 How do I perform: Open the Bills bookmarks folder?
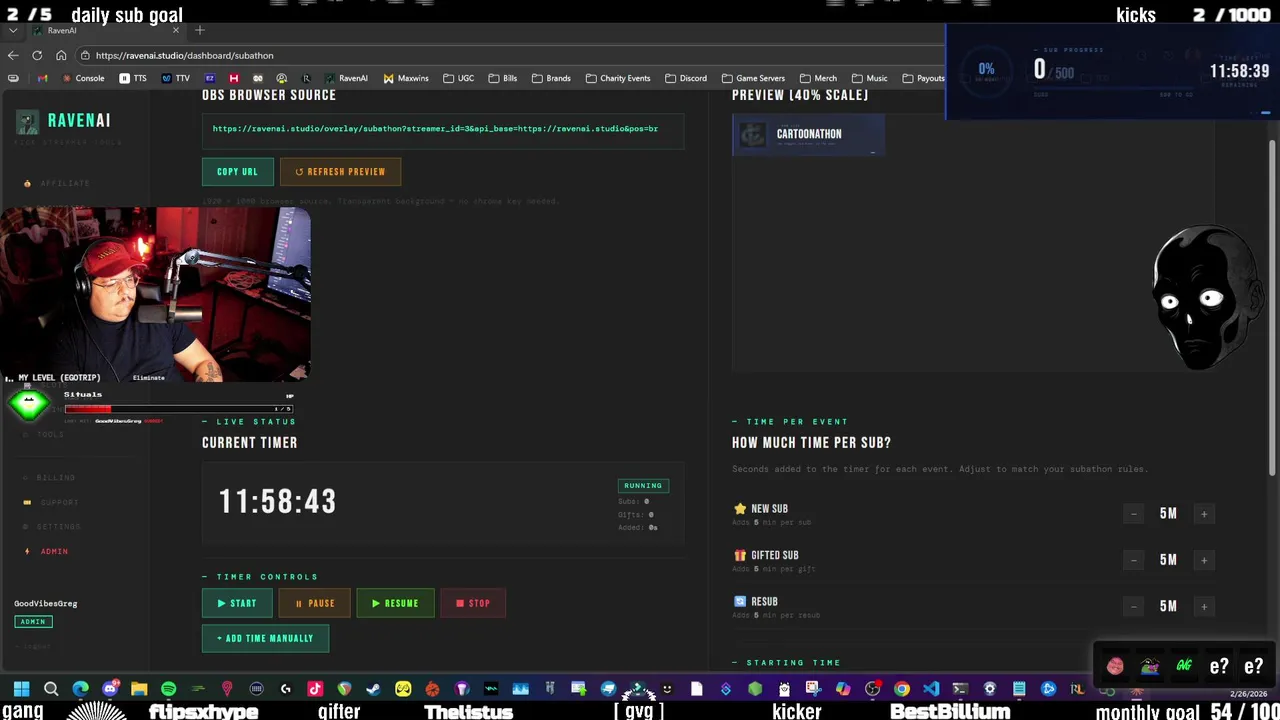click(503, 78)
